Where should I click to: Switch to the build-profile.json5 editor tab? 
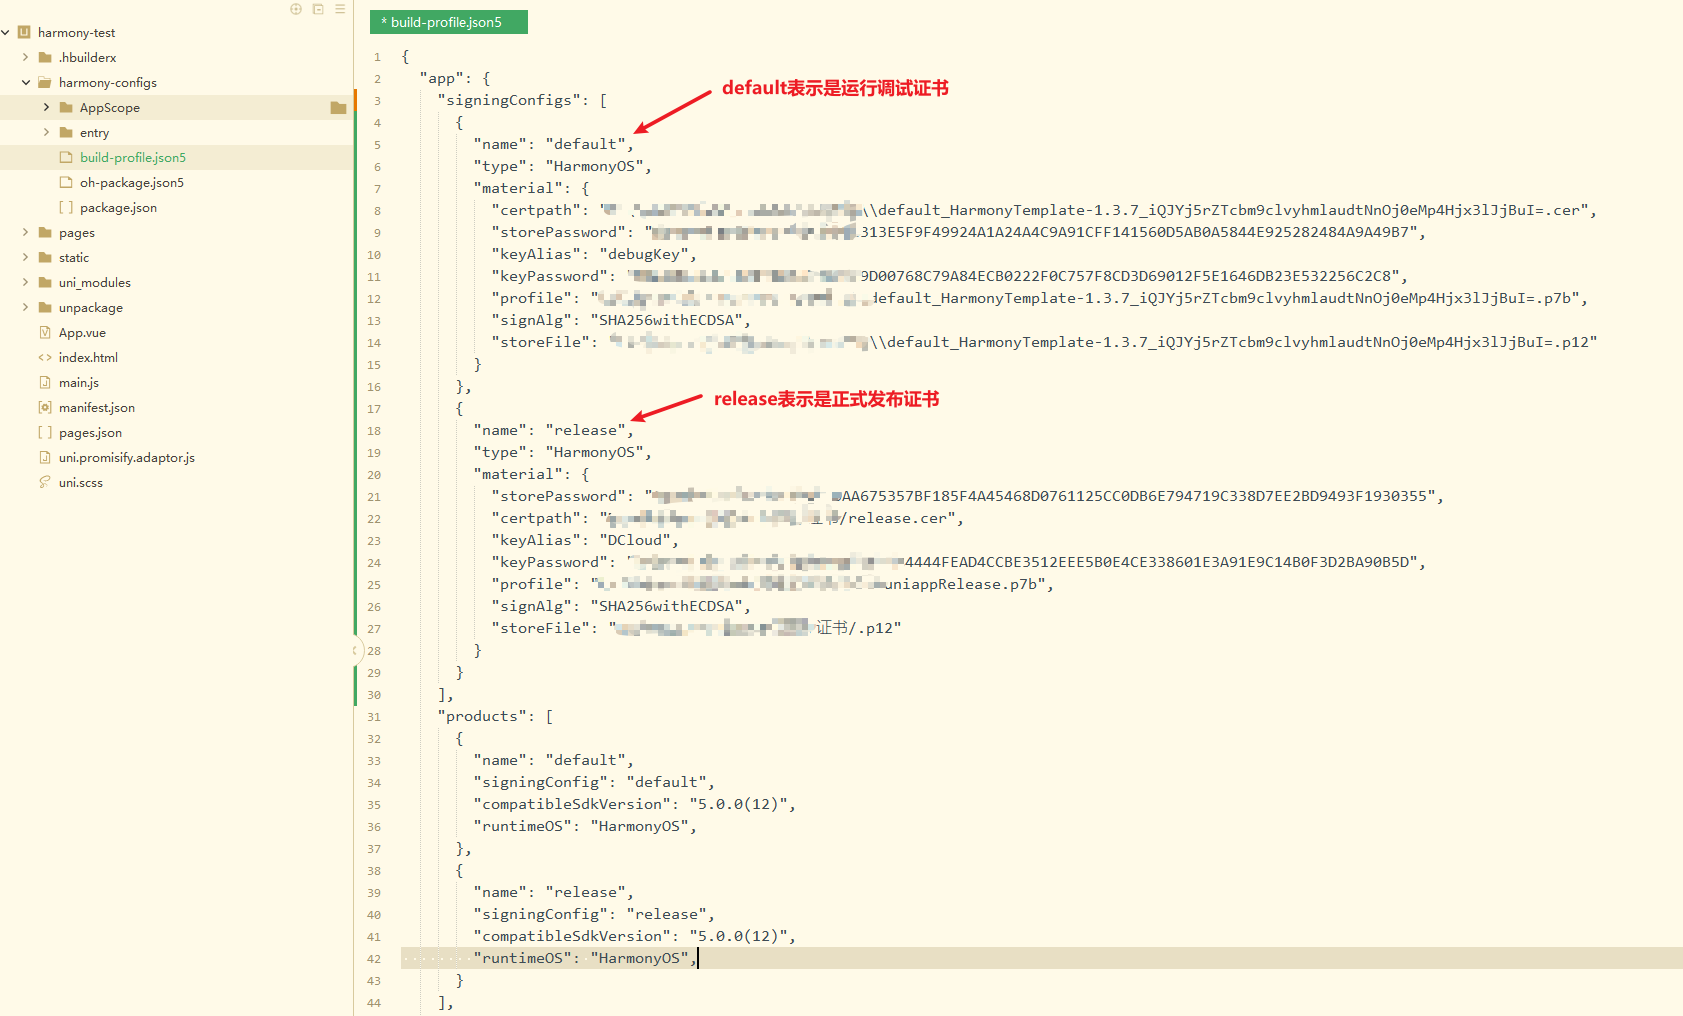(448, 22)
